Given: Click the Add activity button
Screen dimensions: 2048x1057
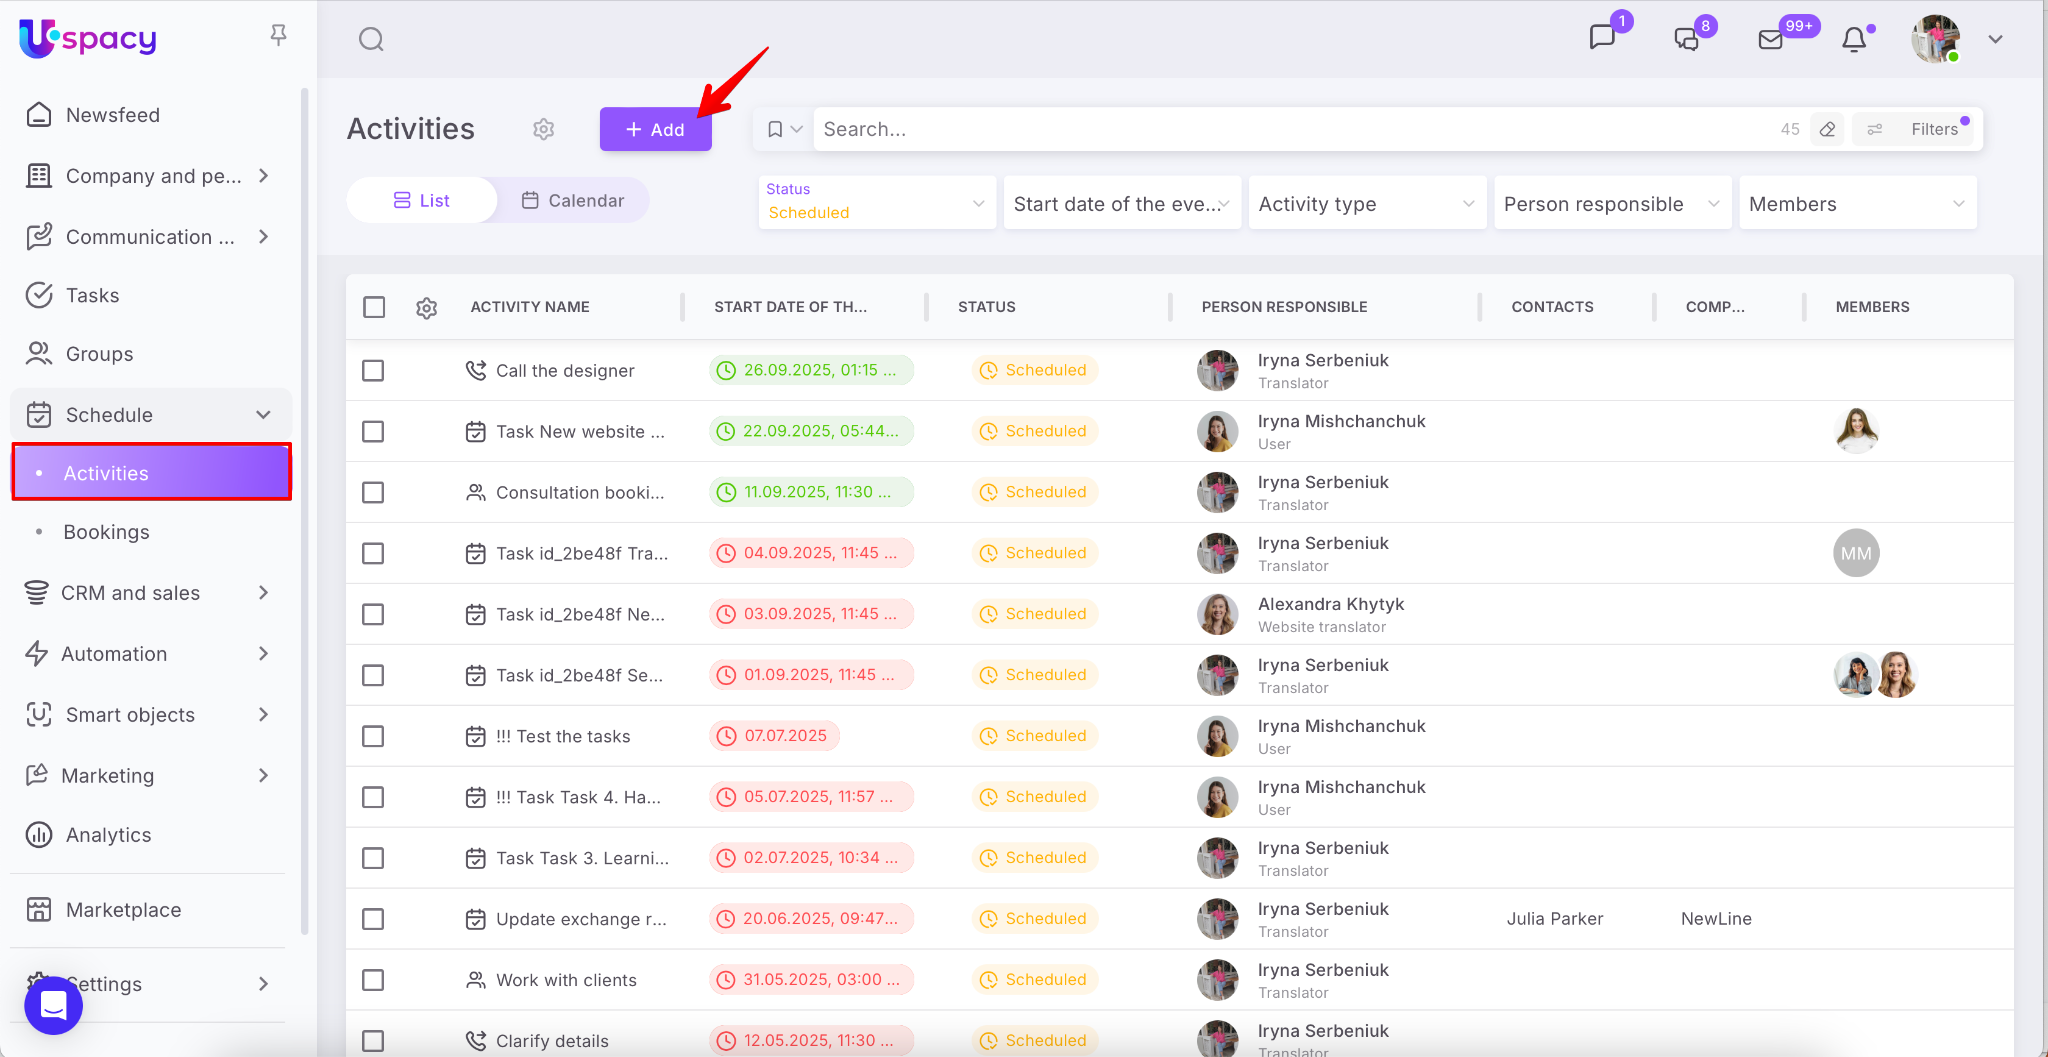Looking at the screenshot, I should [655, 129].
